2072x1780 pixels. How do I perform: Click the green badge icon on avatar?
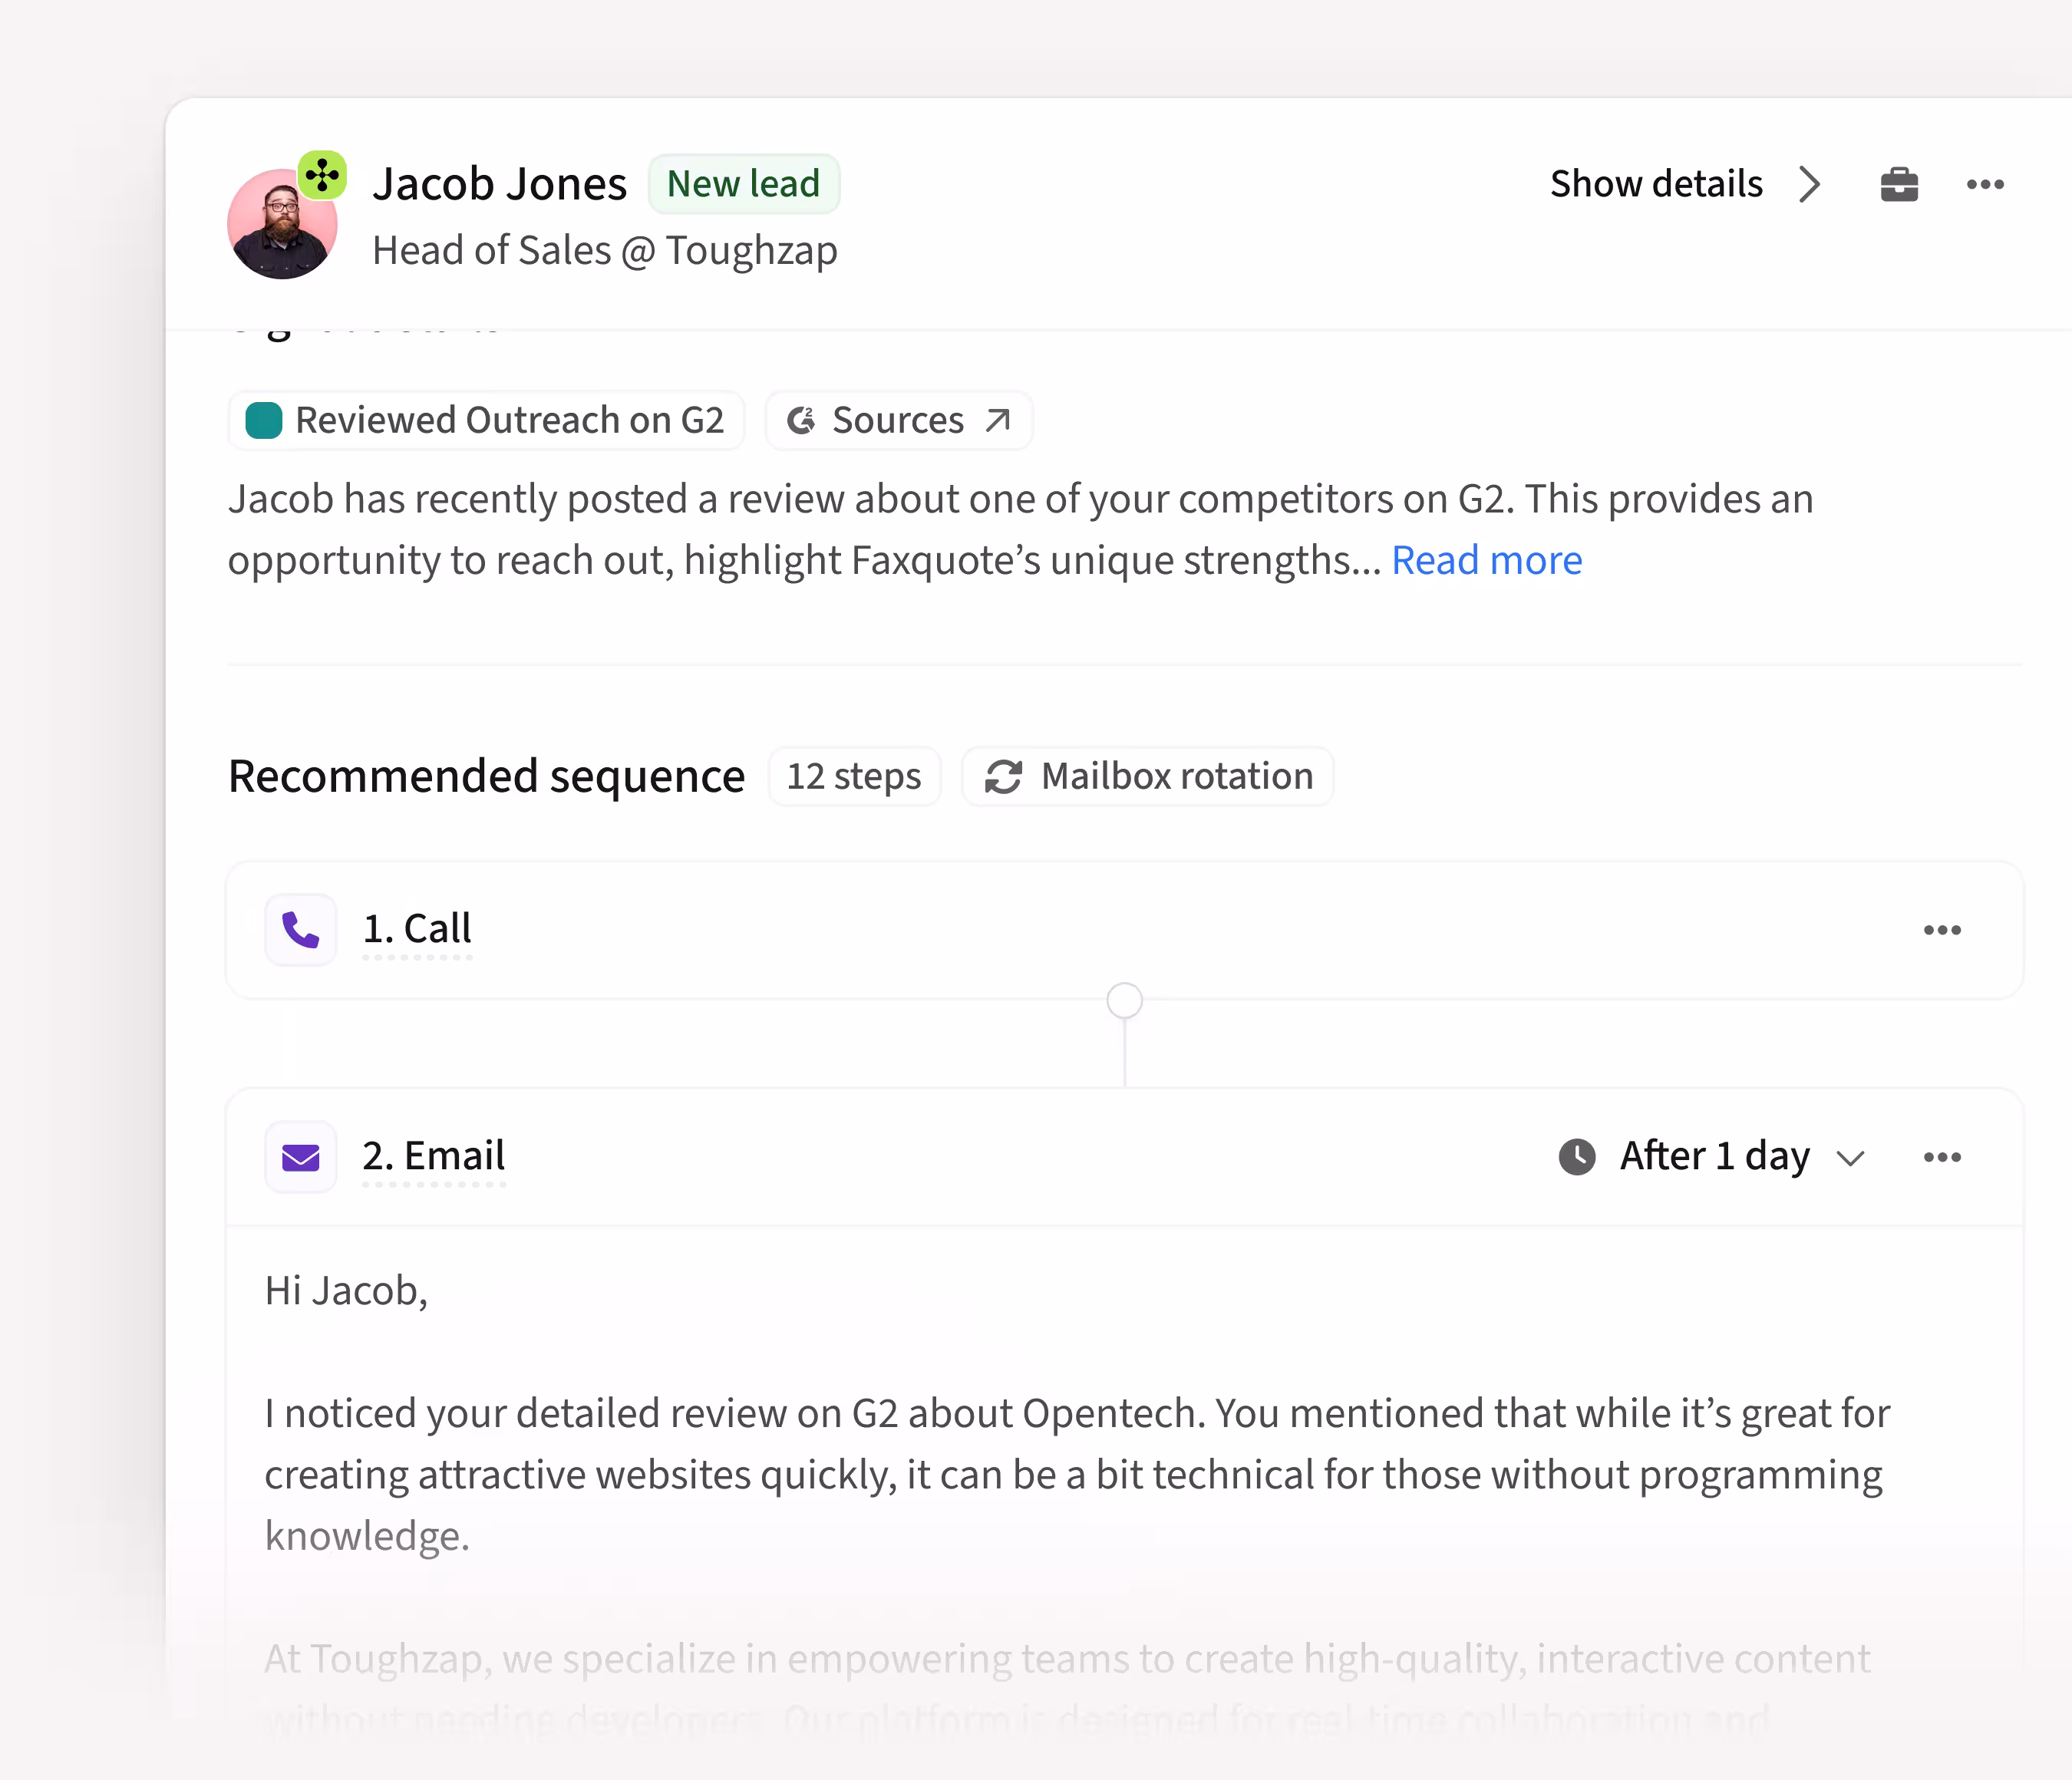[x=322, y=176]
